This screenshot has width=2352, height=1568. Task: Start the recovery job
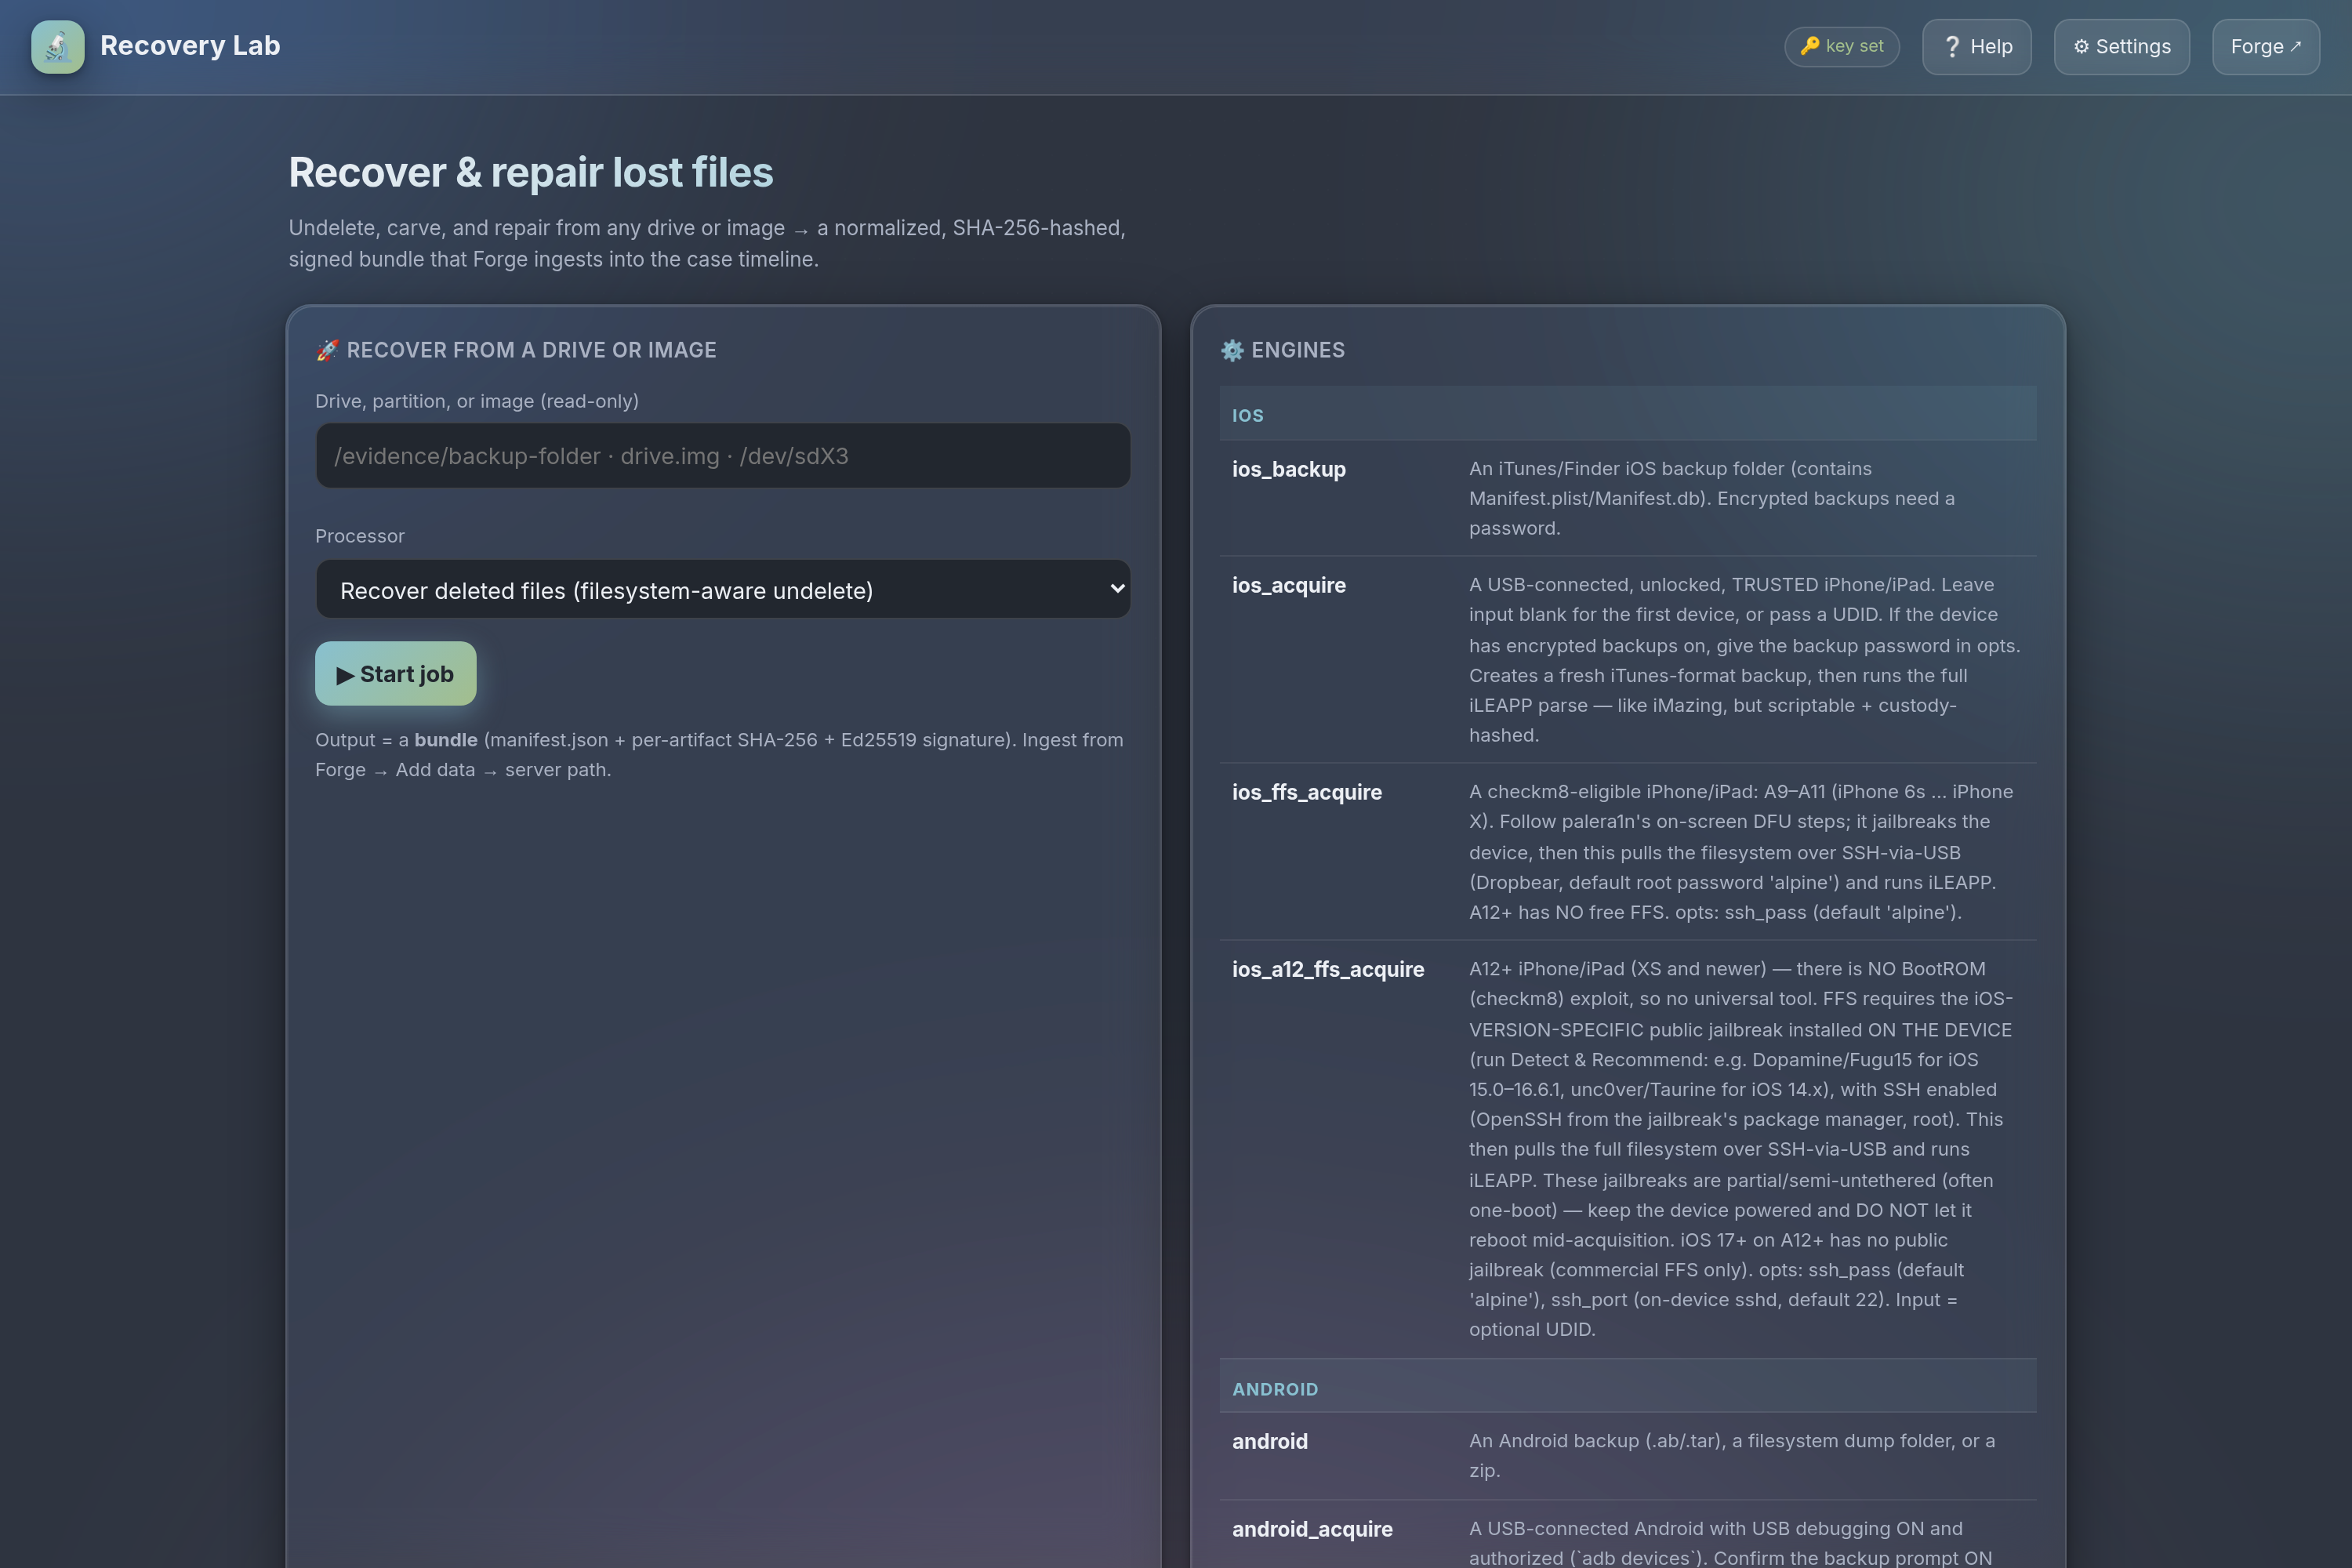[395, 673]
